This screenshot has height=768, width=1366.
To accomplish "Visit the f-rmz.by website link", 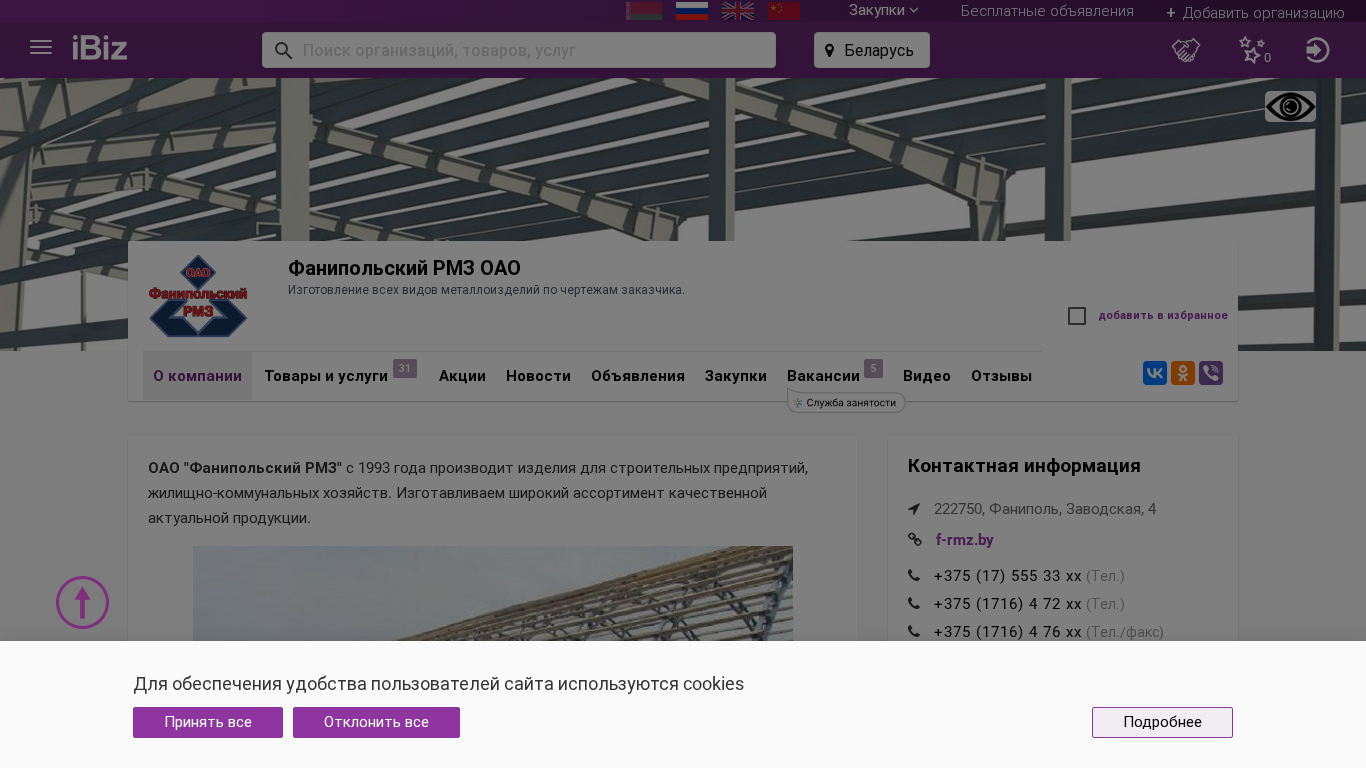I will point(964,540).
